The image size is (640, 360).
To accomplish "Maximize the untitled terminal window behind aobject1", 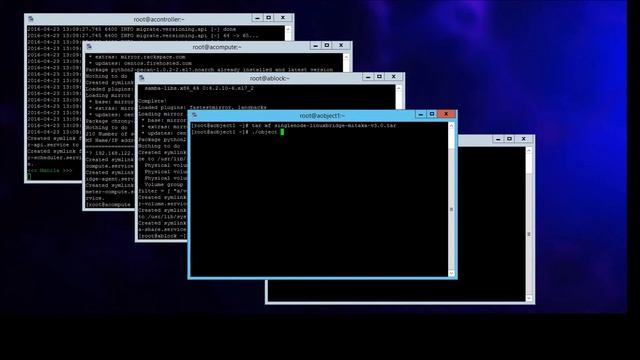I will pyautogui.click(x=509, y=139).
